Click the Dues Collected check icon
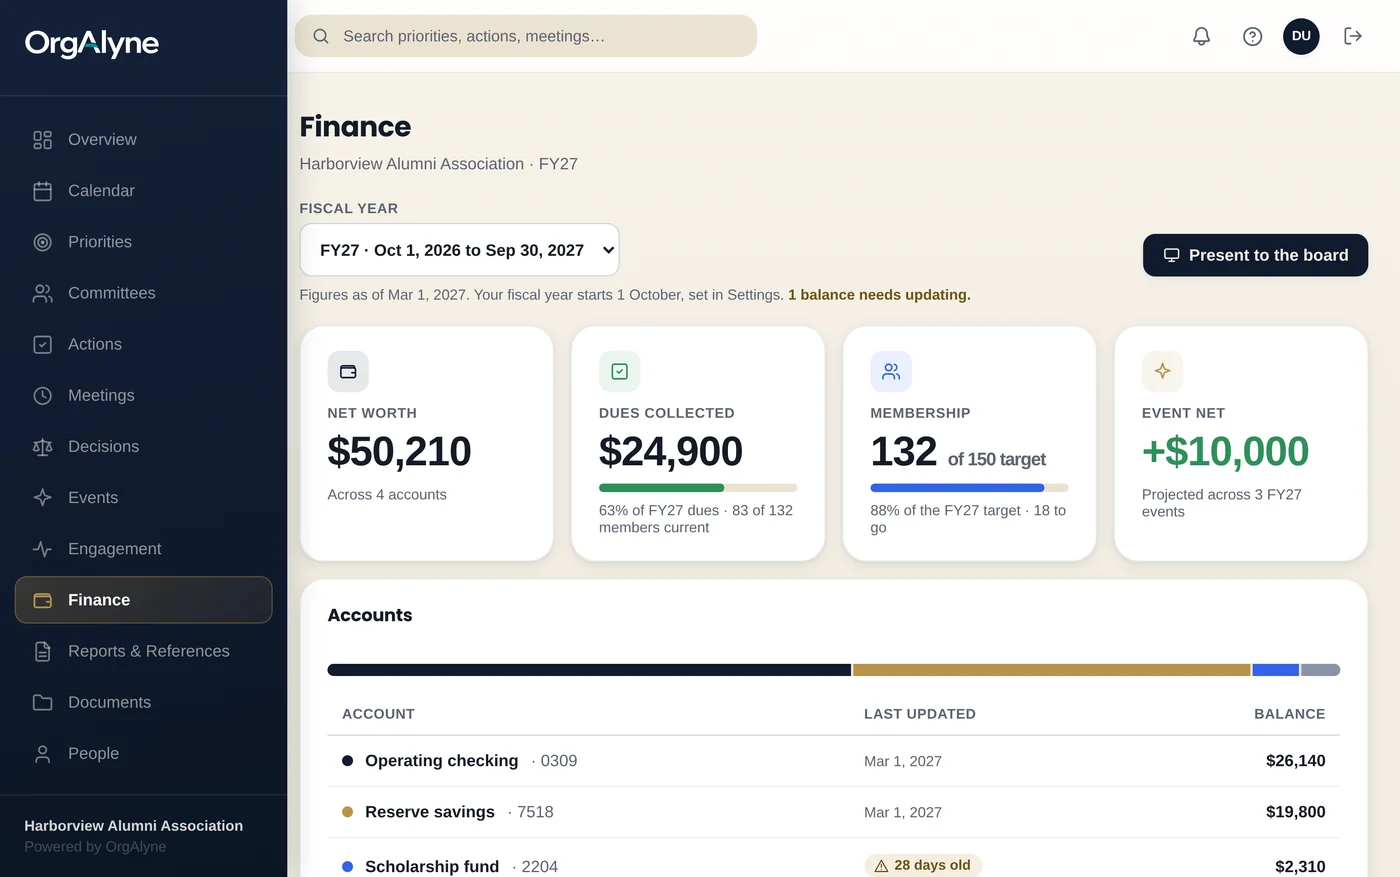This screenshot has width=1400, height=877. point(619,371)
